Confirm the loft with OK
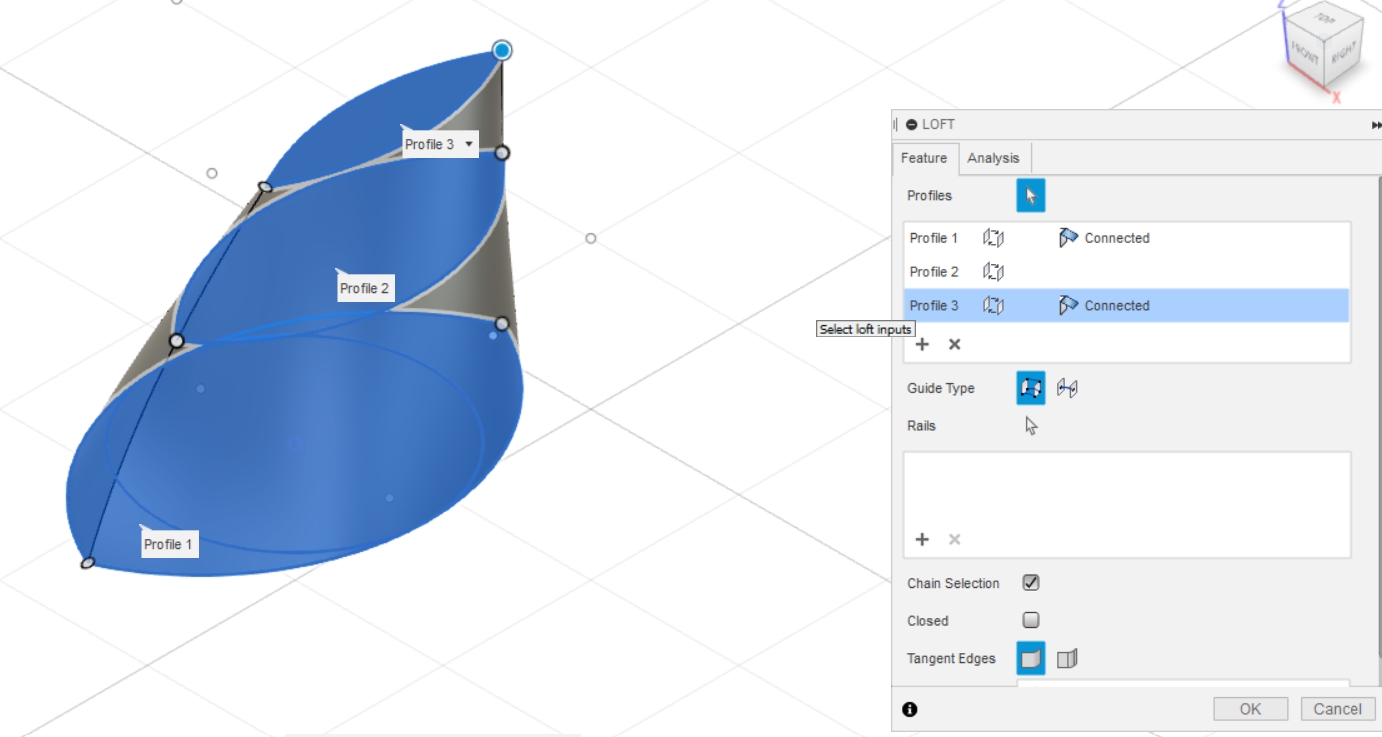This screenshot has width=1382, height=737. pos(1250,709)
